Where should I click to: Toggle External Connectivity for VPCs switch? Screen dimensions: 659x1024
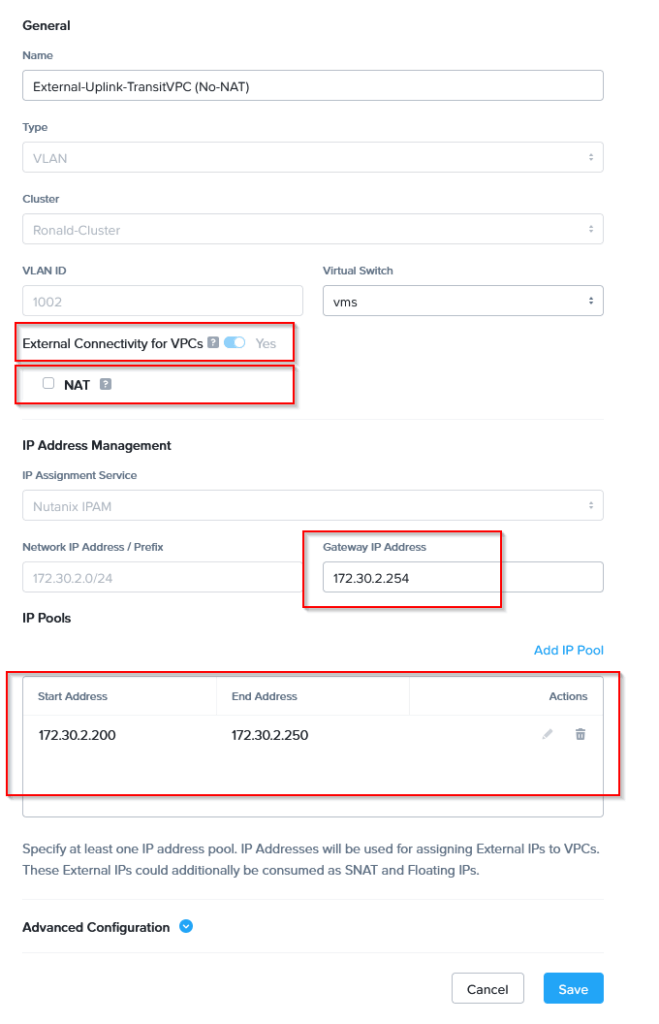click(x=235, y=343)
